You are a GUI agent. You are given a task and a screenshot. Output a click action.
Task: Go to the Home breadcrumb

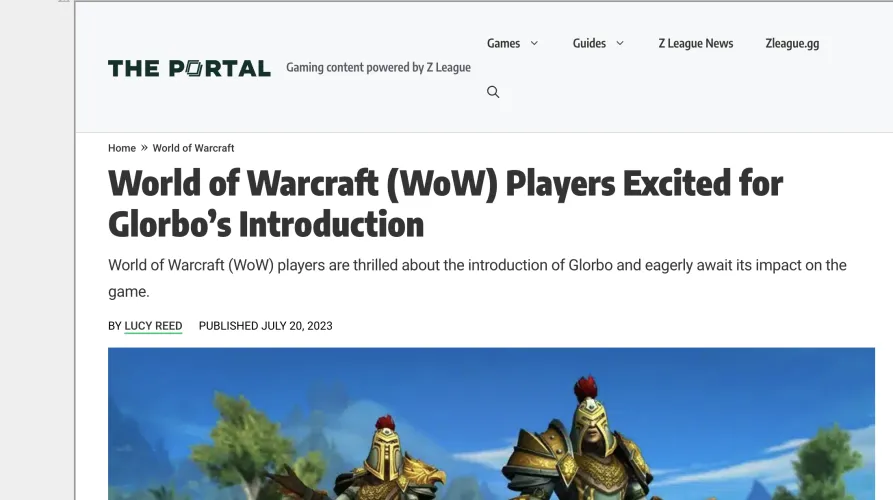pyautogui.click(x=122, y=148)
